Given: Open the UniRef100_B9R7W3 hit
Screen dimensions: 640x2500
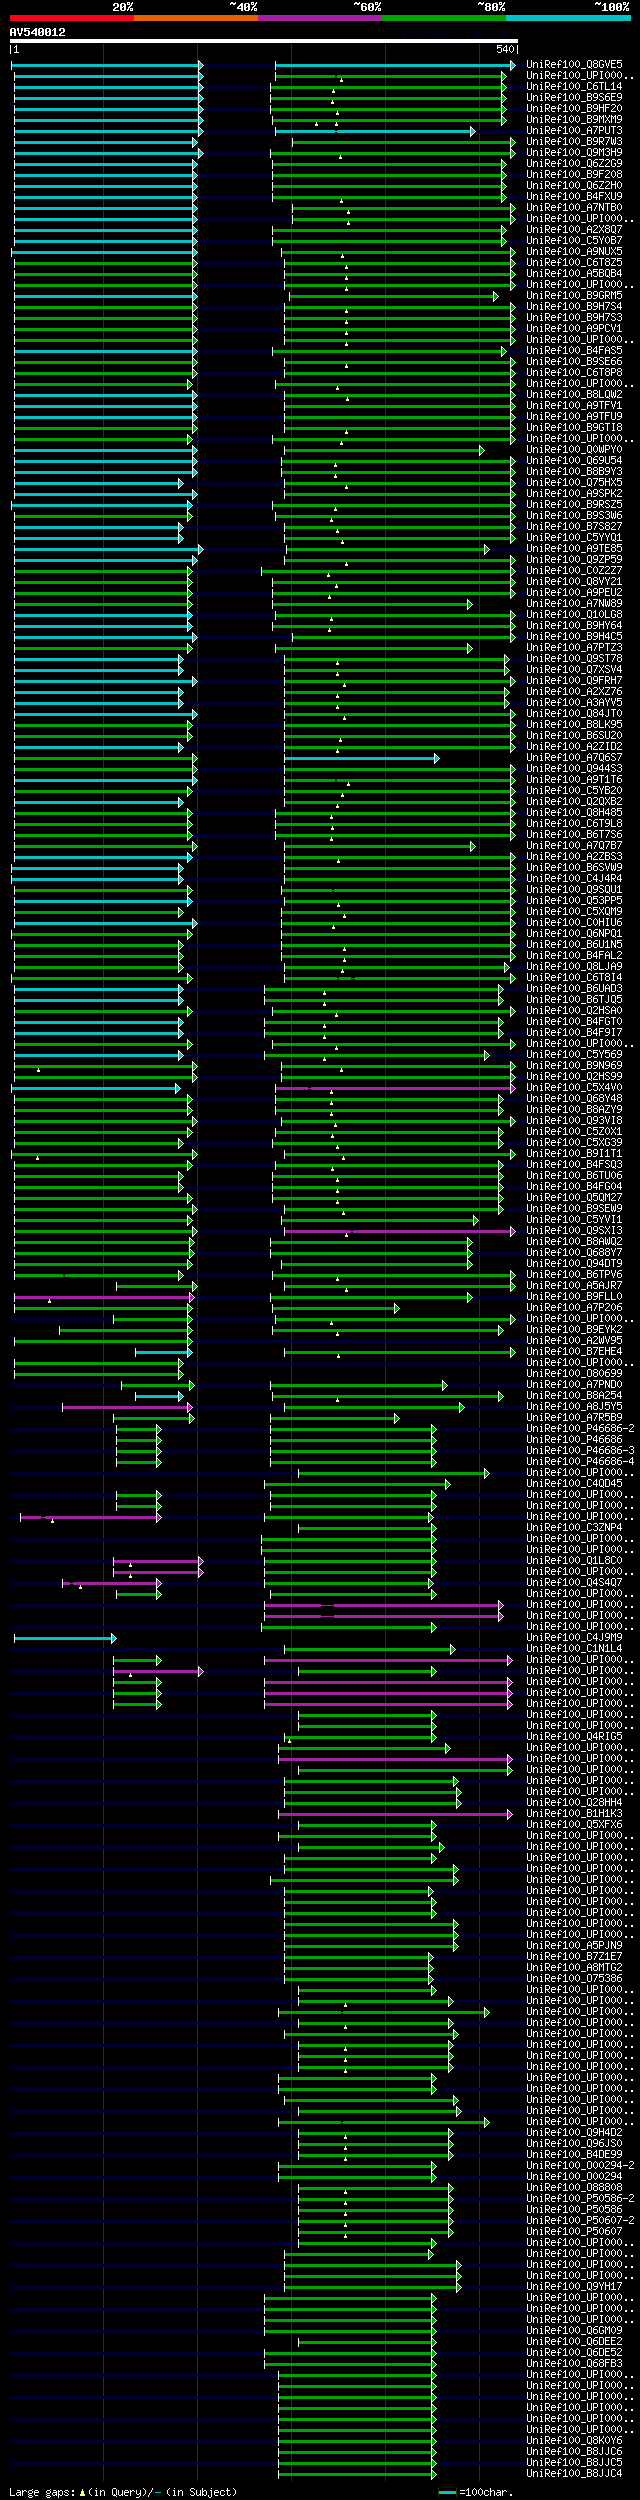Looking at the screenshot, I should [574, 141].
